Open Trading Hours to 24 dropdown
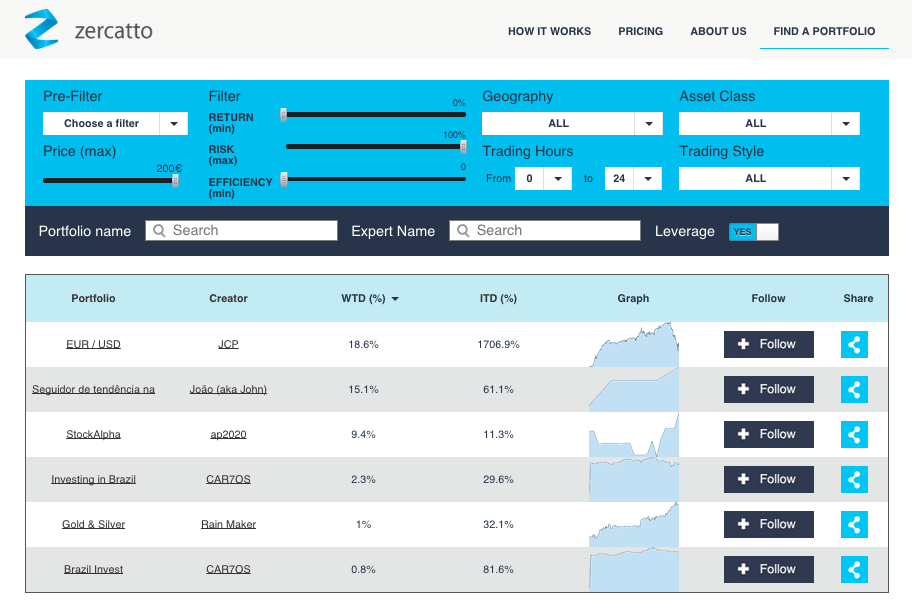Viewport: 912px width, 603px height. click(633, 179)
